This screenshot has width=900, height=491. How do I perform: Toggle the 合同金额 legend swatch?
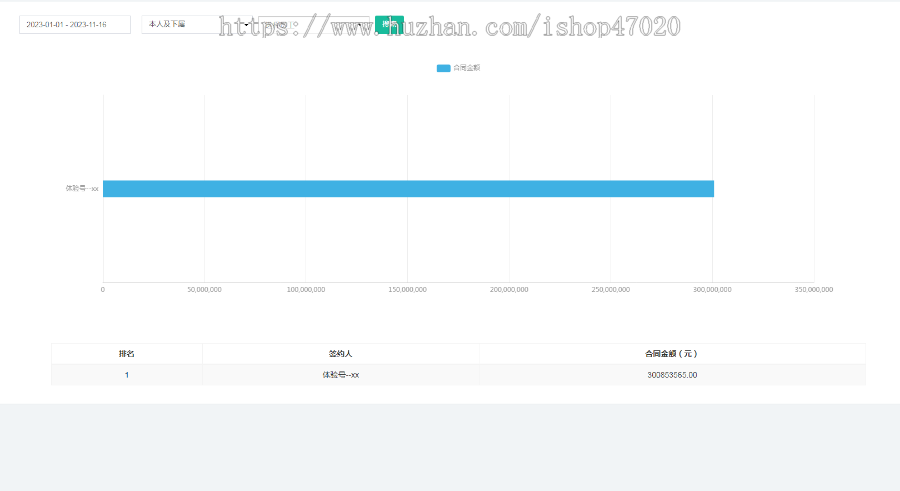point(443,68)
